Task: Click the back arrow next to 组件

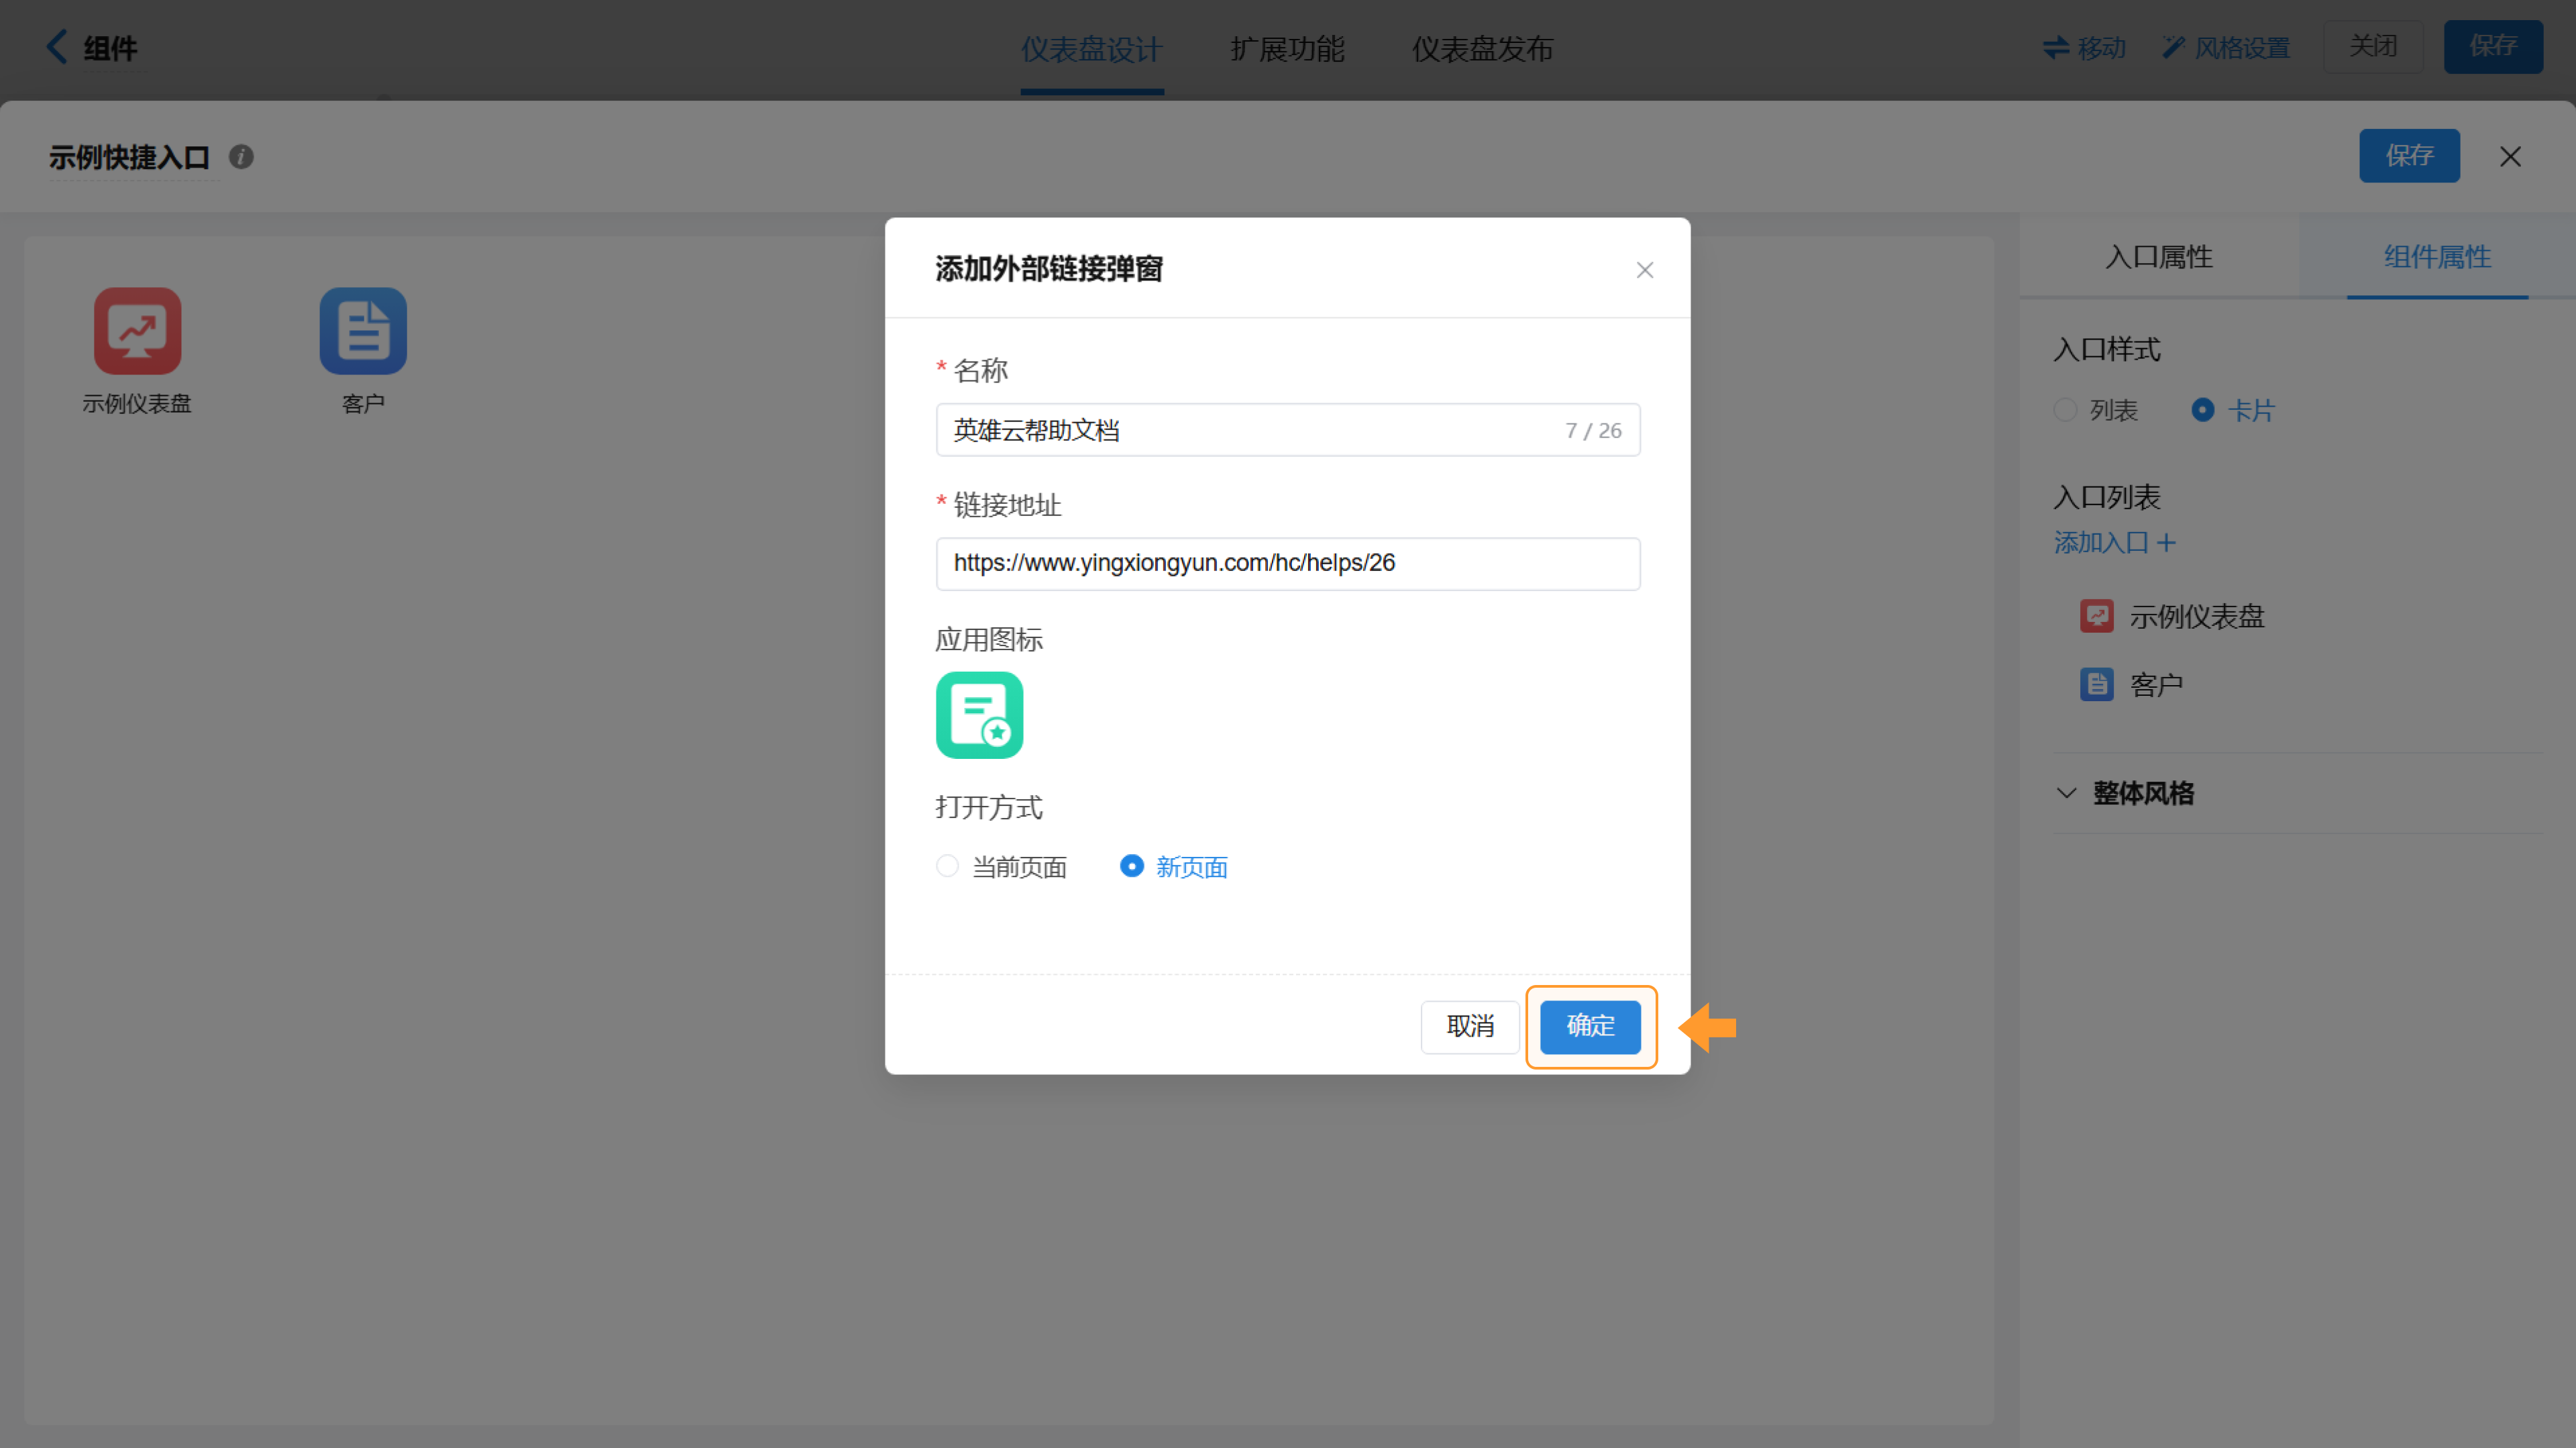Action: (x=57, y=47)
